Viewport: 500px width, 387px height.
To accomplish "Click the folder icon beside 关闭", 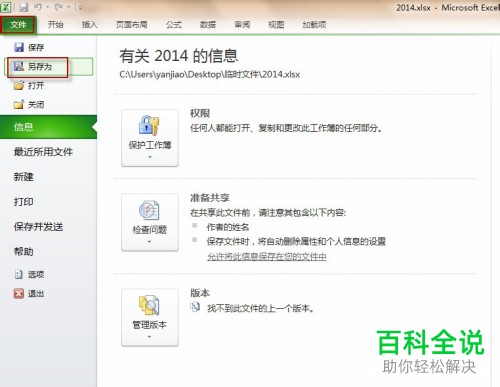I will (x=19, y=105).
